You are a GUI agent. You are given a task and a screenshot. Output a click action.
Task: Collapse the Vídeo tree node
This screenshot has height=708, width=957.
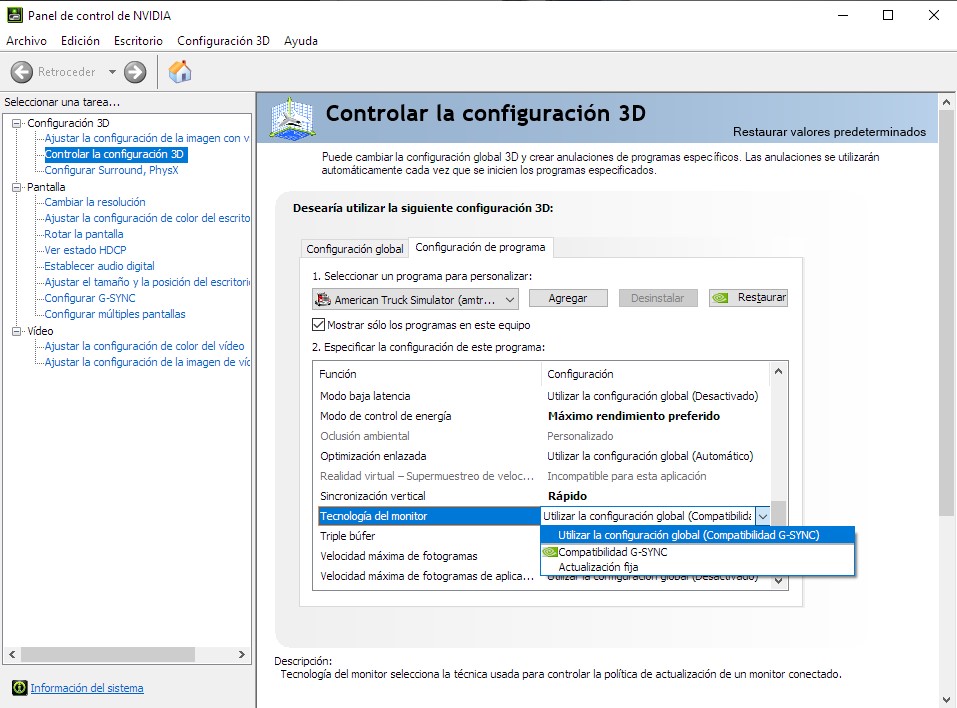[16, 331]
